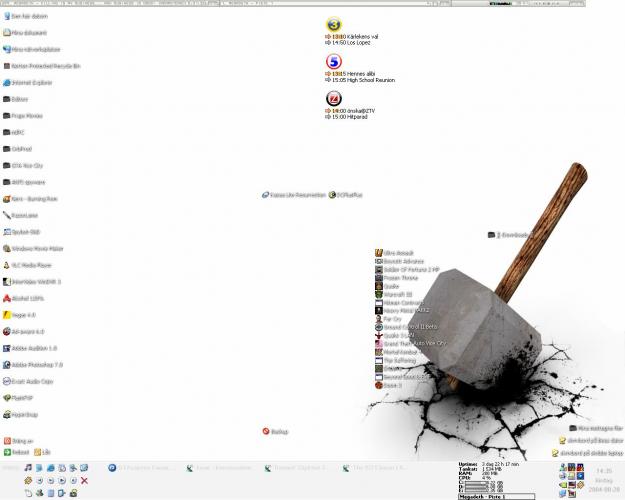The width and height of the screenshot is (625, 500).
Task: Open the VLC Media Player shortcut
Action: 30,265
